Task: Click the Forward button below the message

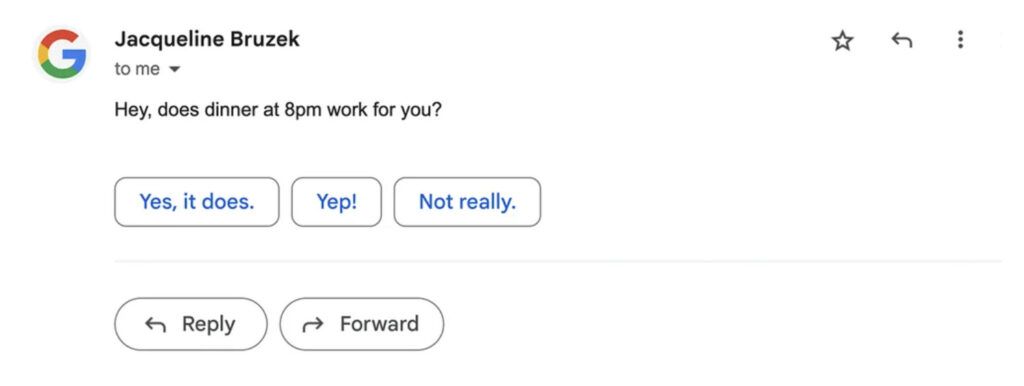Action: (362, 324)
